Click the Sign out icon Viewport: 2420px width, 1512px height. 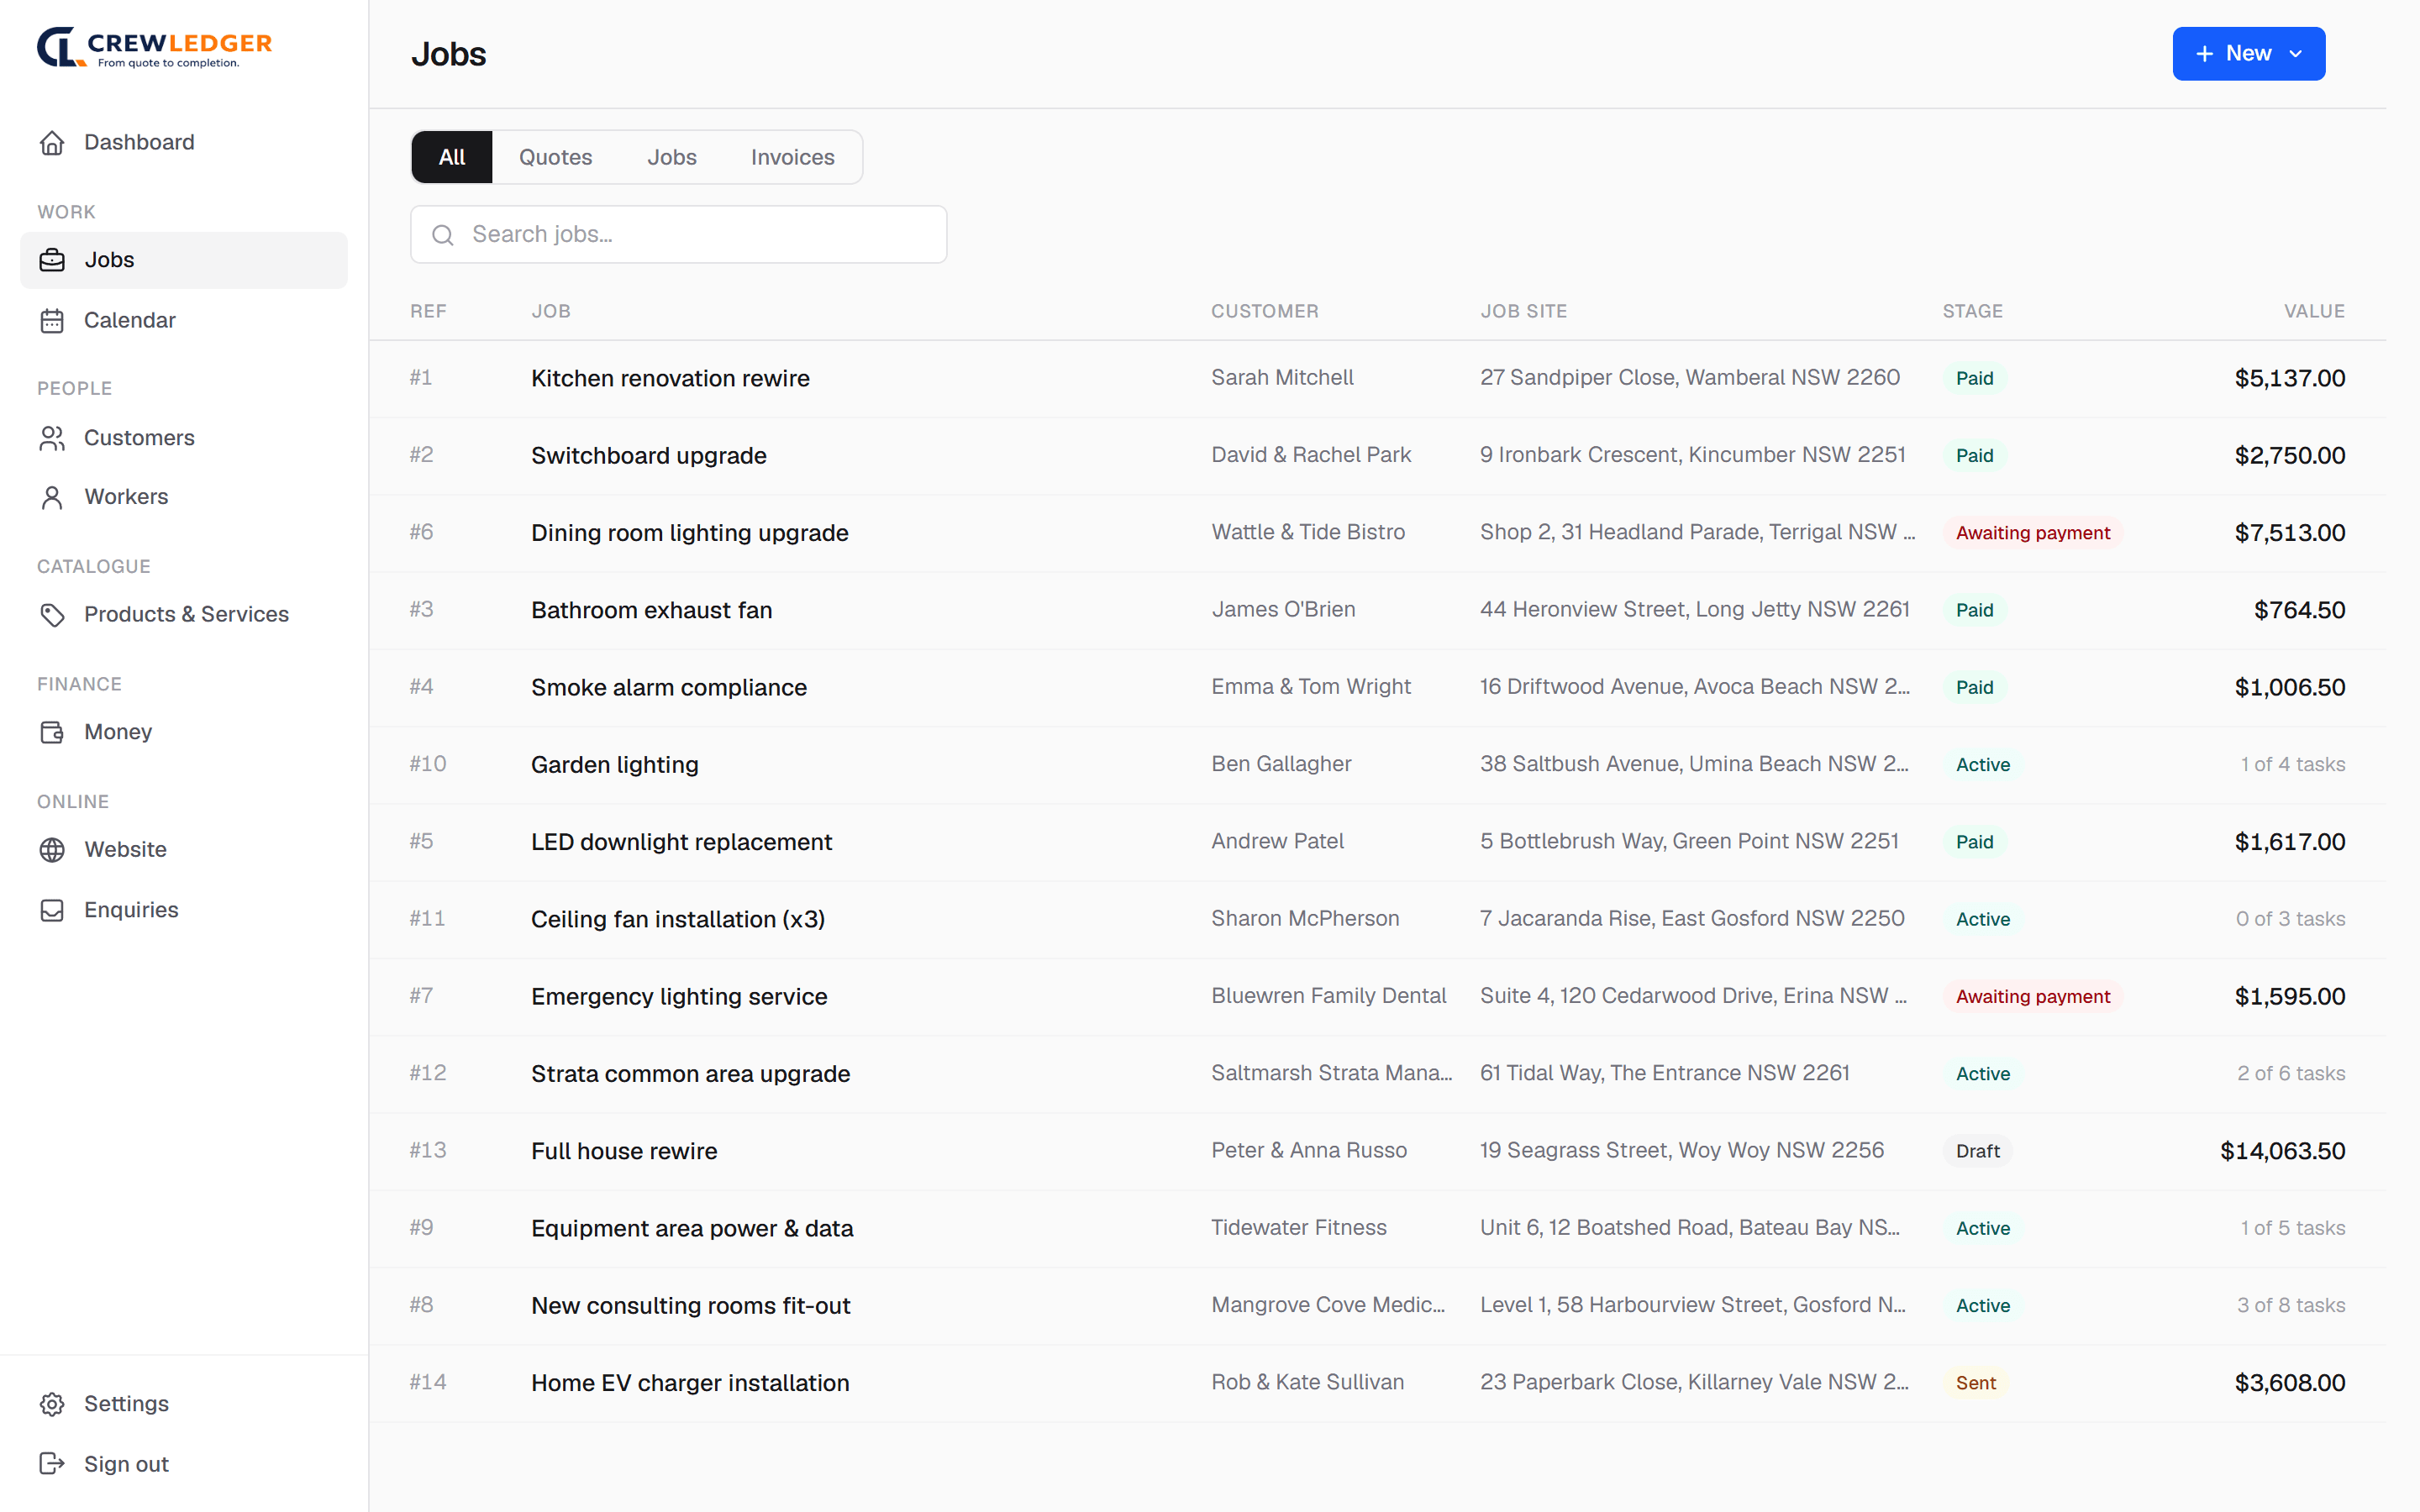pyautogui.click(x=52, y=1464)
